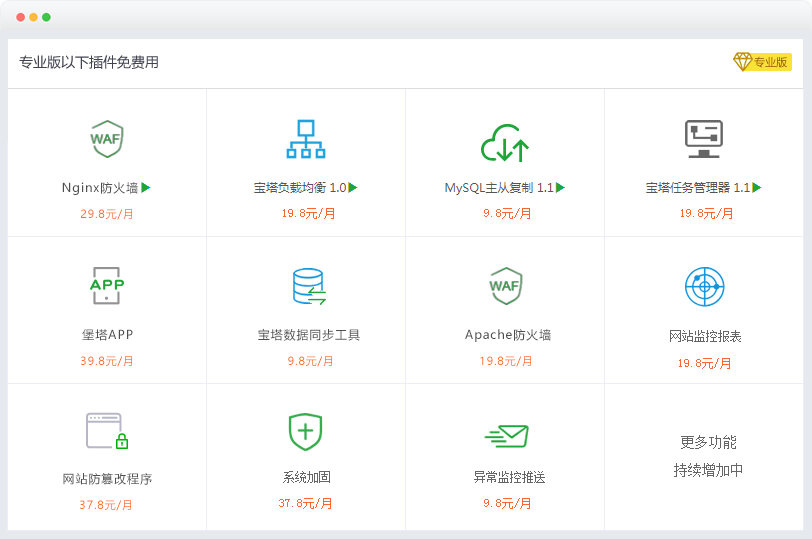Click the 37.8元/月 price under 网站防篡改程序

coord(106,505)
